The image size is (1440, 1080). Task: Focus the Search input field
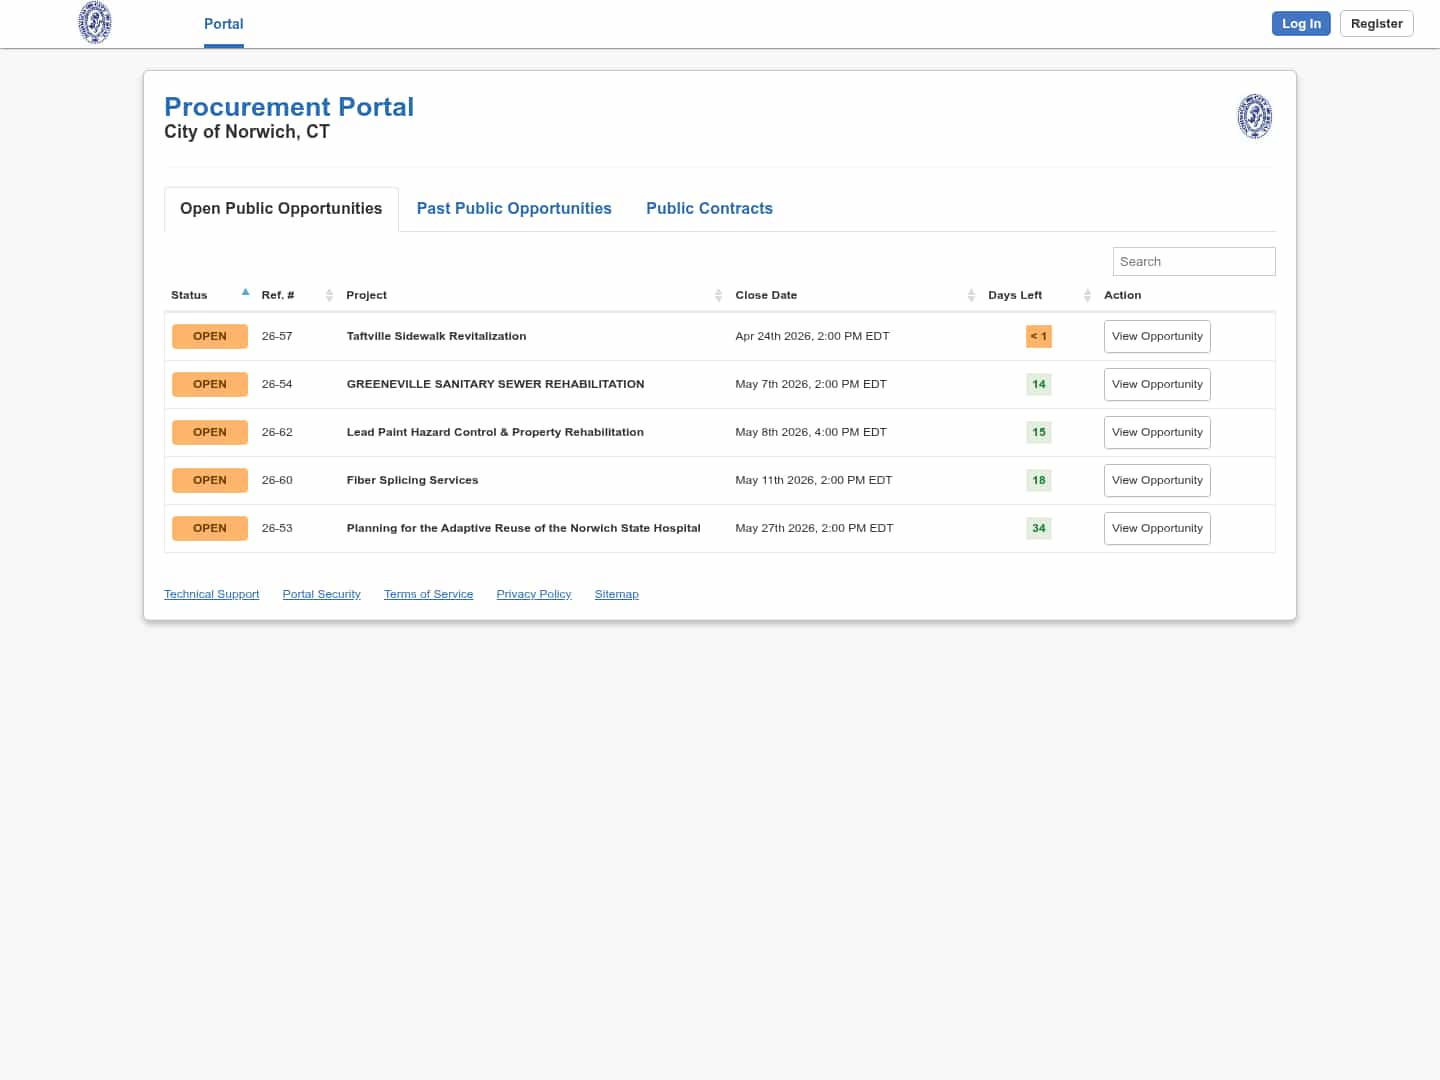point(1193,262)
